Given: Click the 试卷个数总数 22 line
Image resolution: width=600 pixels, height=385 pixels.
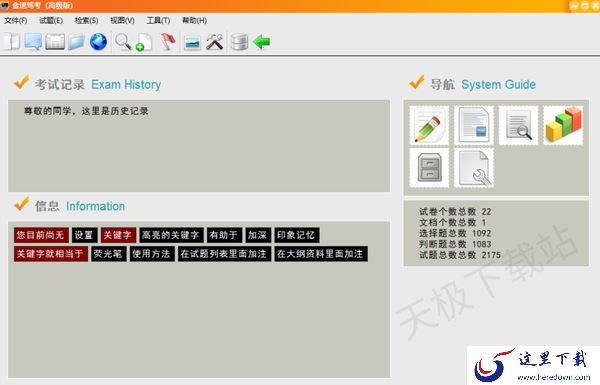Looking at the screenshot, I should pyautogui.click(x=455, y=211).
